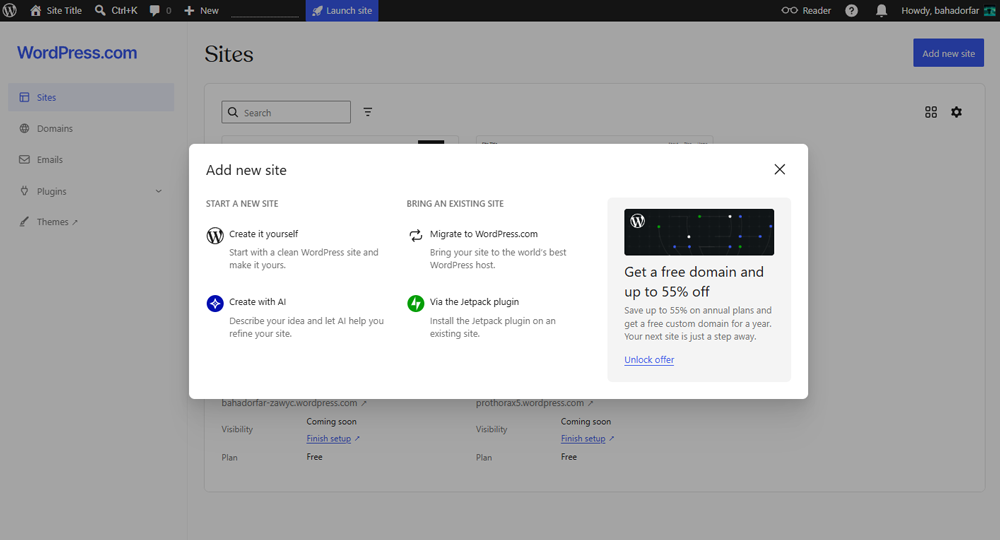1000x540 pixels.
Task: Click the Sites page heading
Action: 229,54
